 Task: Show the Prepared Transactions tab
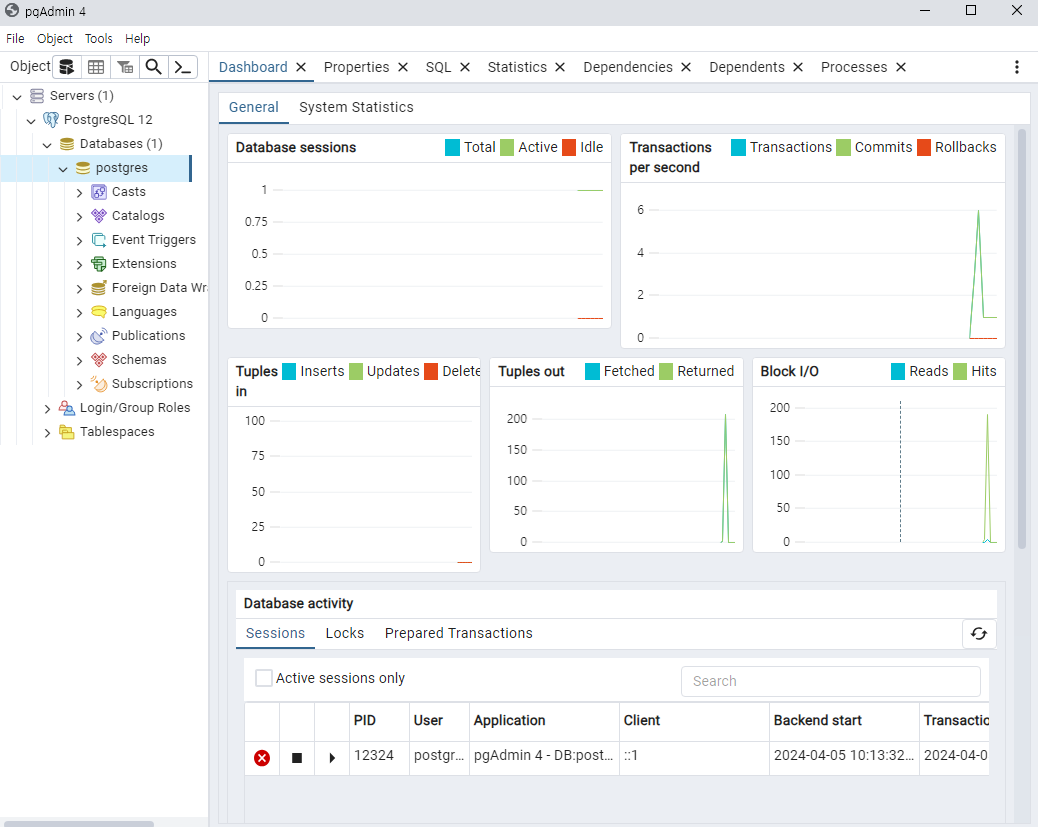(459, 633)
